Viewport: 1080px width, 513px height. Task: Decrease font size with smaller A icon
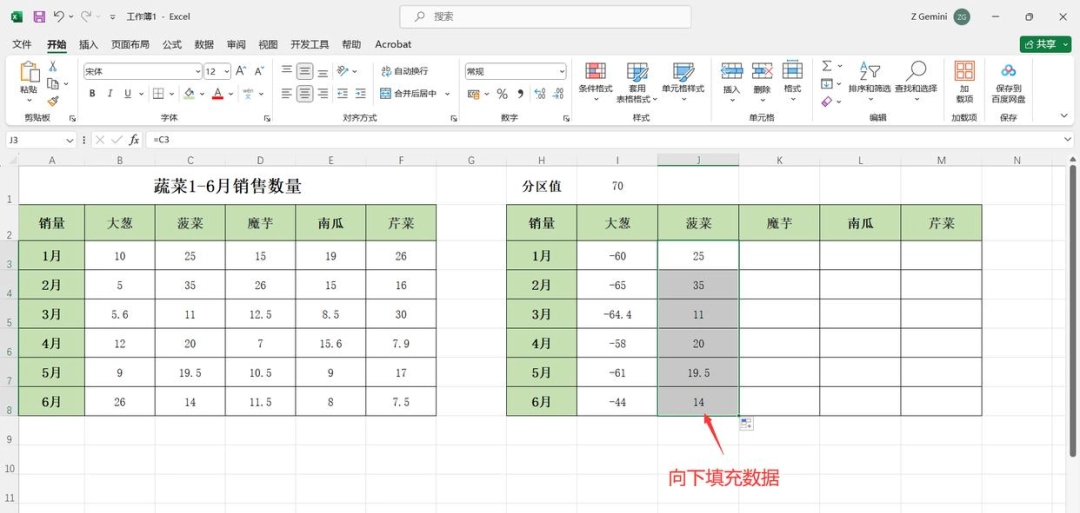tap(259, 71)
